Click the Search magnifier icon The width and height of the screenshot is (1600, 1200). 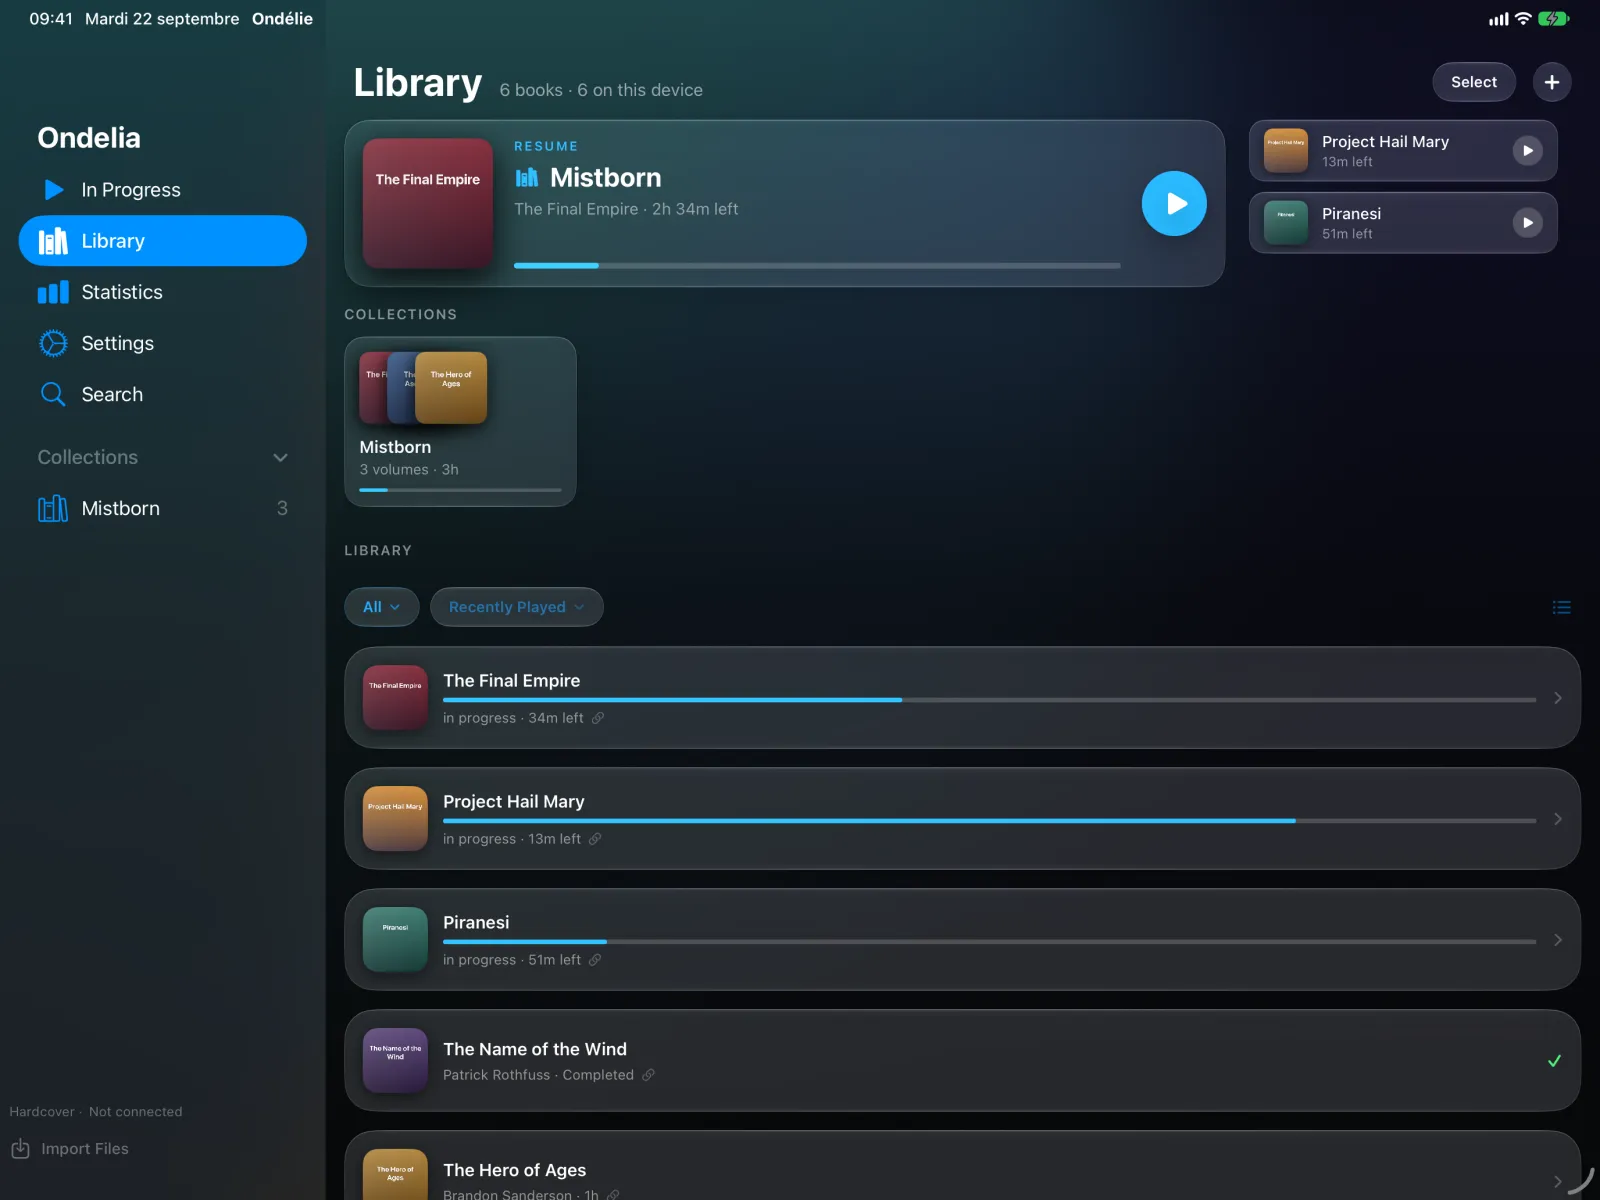pyautogui.click(x=53, y=394)
